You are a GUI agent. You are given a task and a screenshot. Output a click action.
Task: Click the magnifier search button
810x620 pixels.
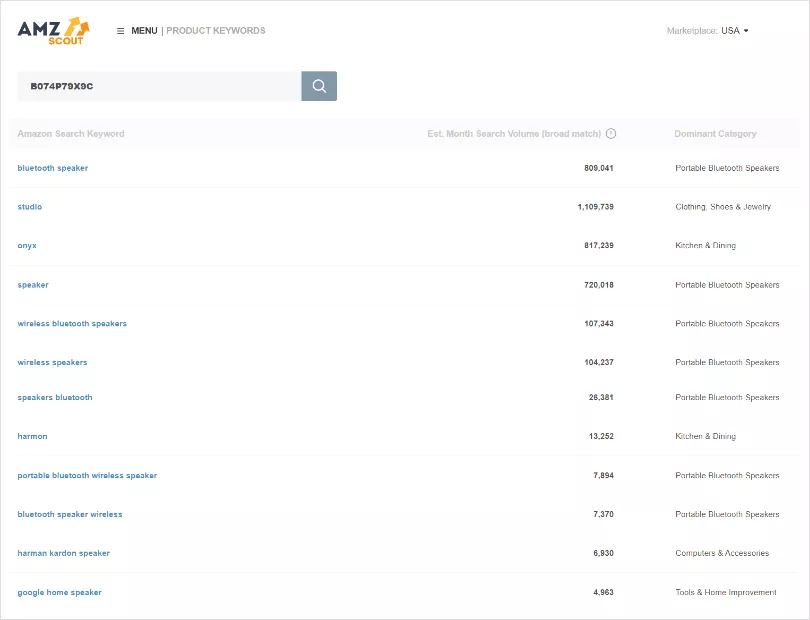(319, 86)
